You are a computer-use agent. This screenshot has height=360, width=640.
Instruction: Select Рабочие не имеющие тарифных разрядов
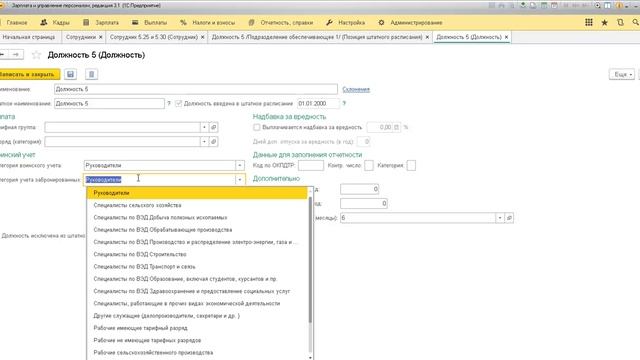coord(197,340)
